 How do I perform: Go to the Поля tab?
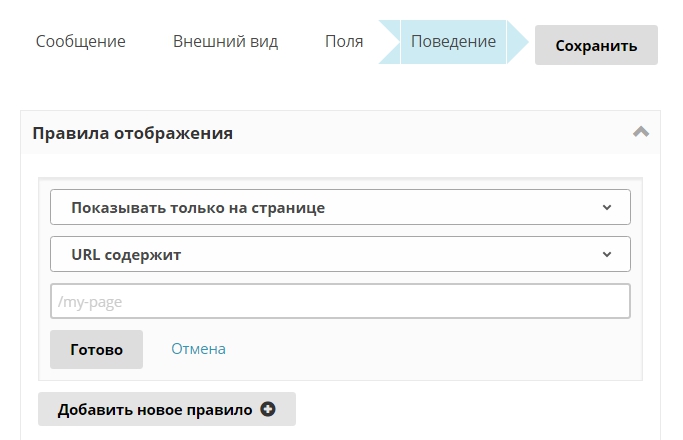[343, 42]
